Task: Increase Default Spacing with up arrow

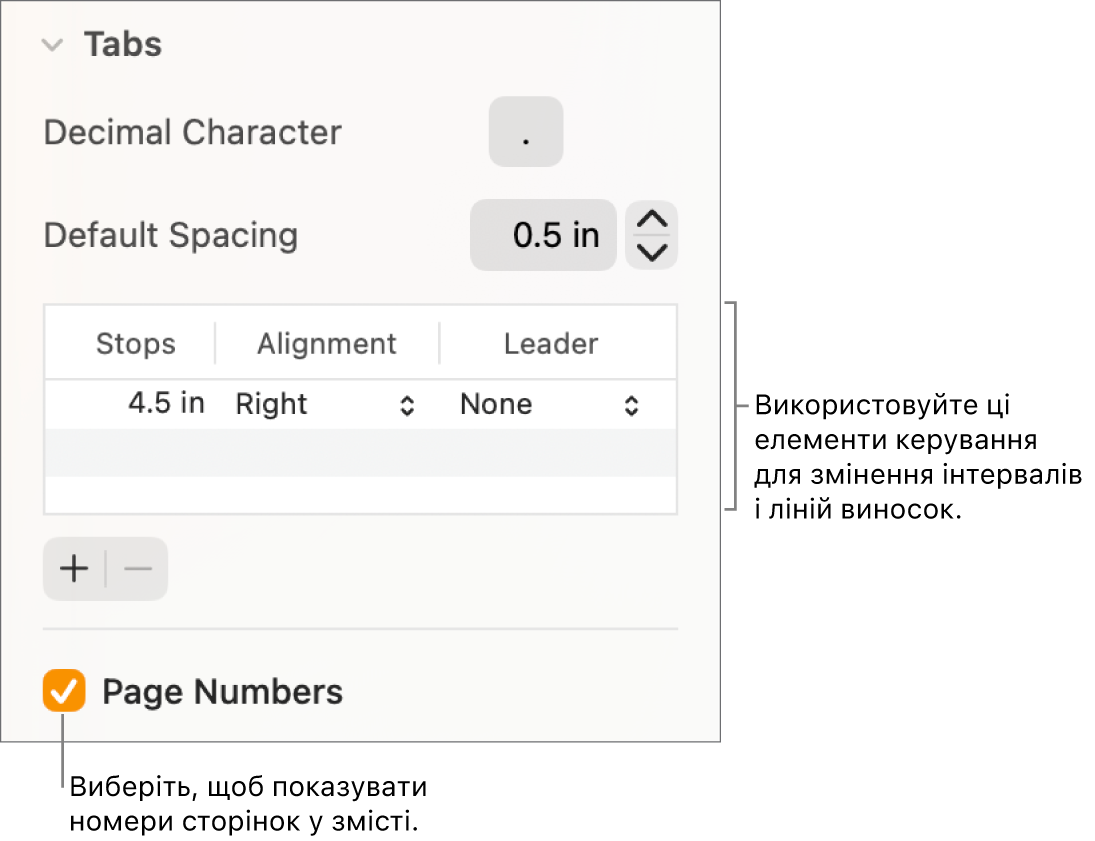Action: coord(652,220)
